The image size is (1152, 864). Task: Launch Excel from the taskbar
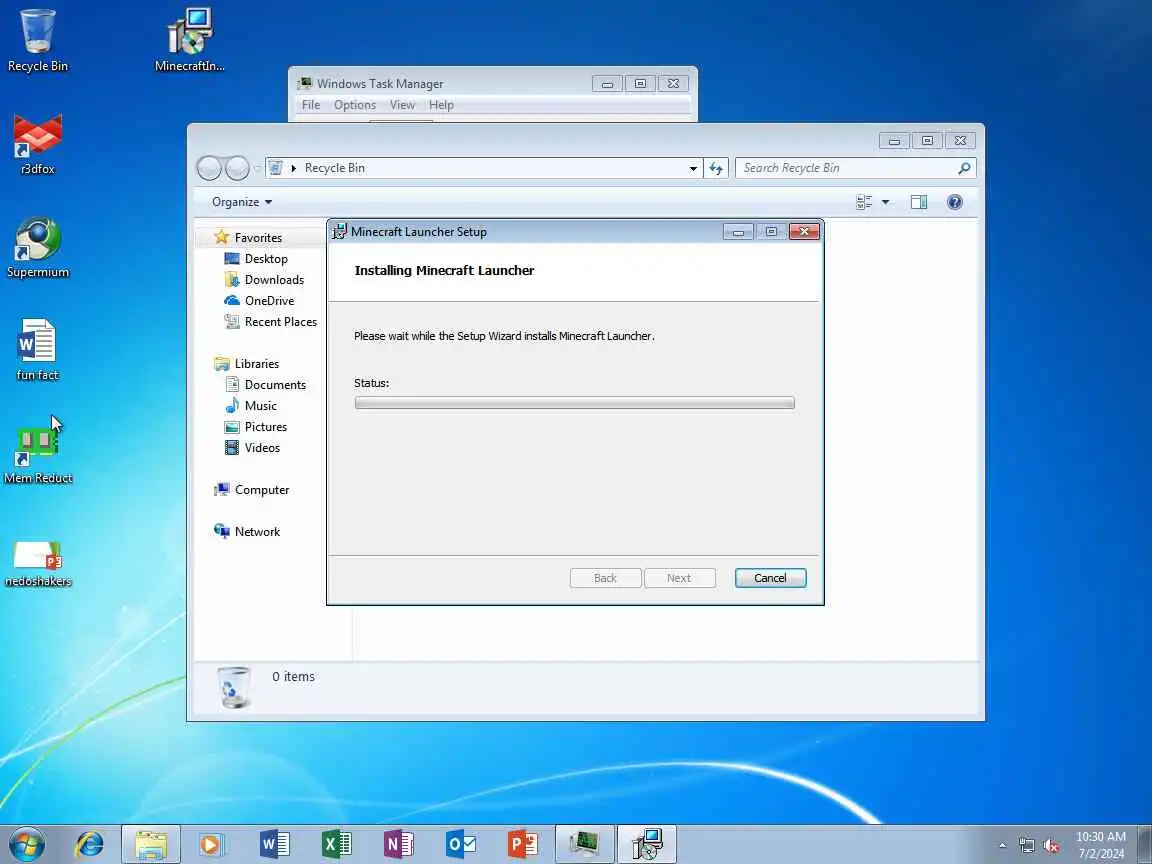pyautogui.click(x=336, y=844)
